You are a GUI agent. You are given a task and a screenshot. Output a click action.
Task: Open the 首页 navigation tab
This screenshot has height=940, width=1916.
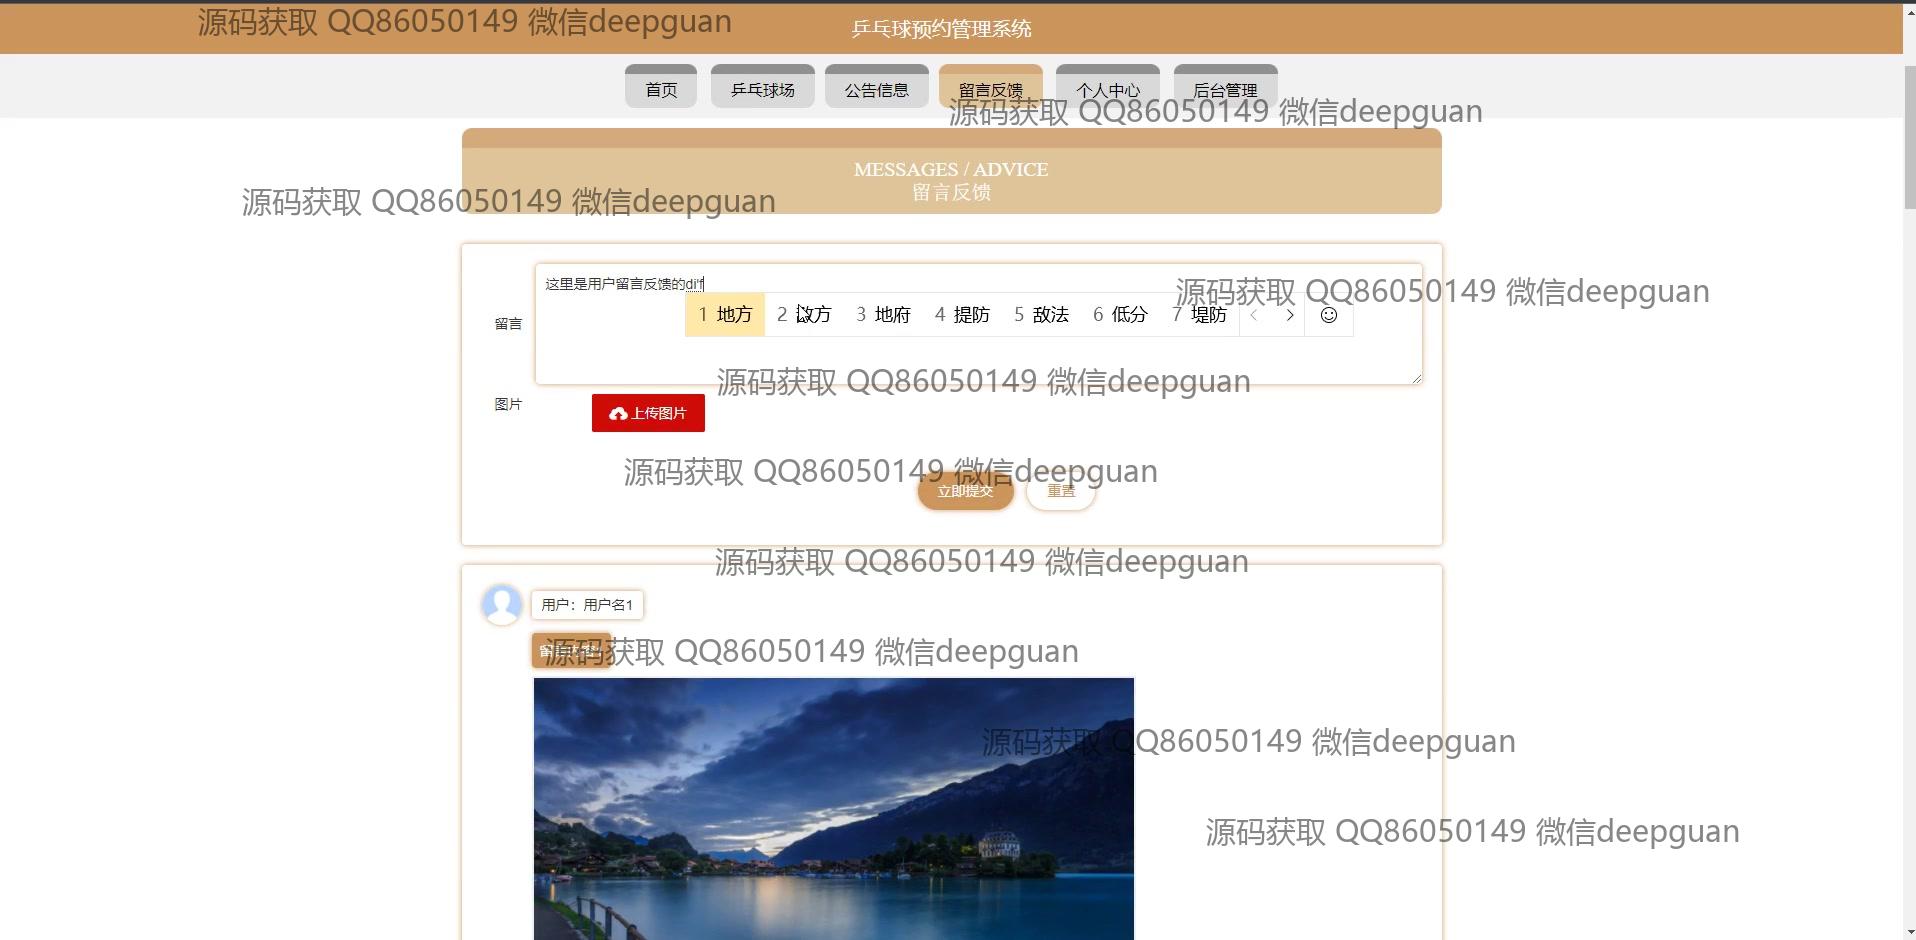(x=661, y=86)
